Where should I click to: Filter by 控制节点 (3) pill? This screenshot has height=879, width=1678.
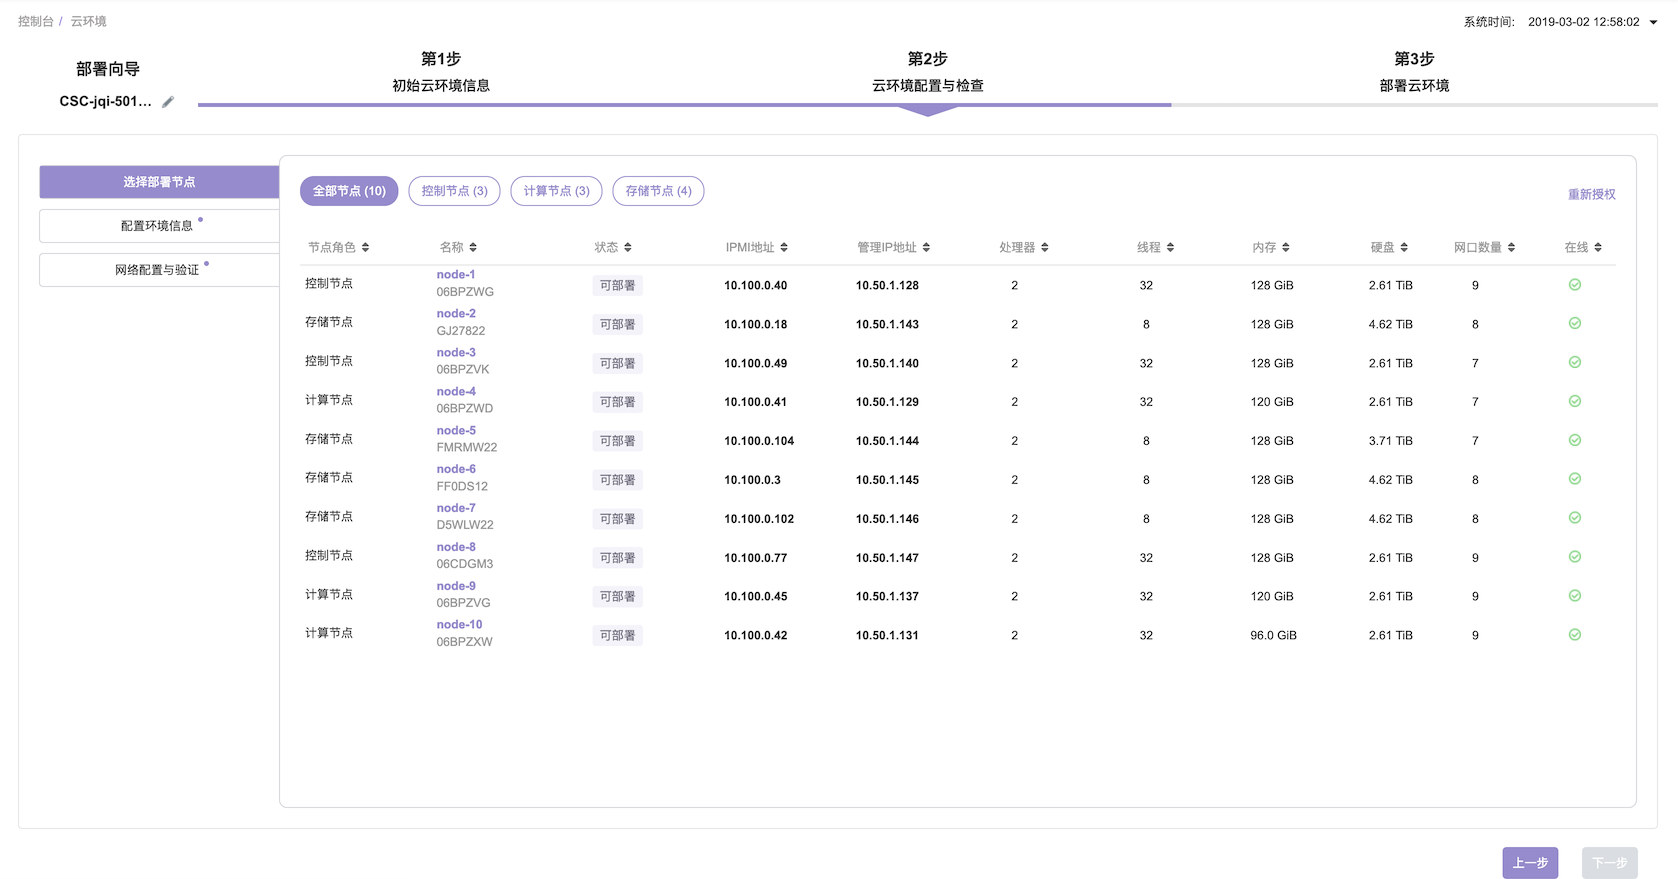pos(454,191)
